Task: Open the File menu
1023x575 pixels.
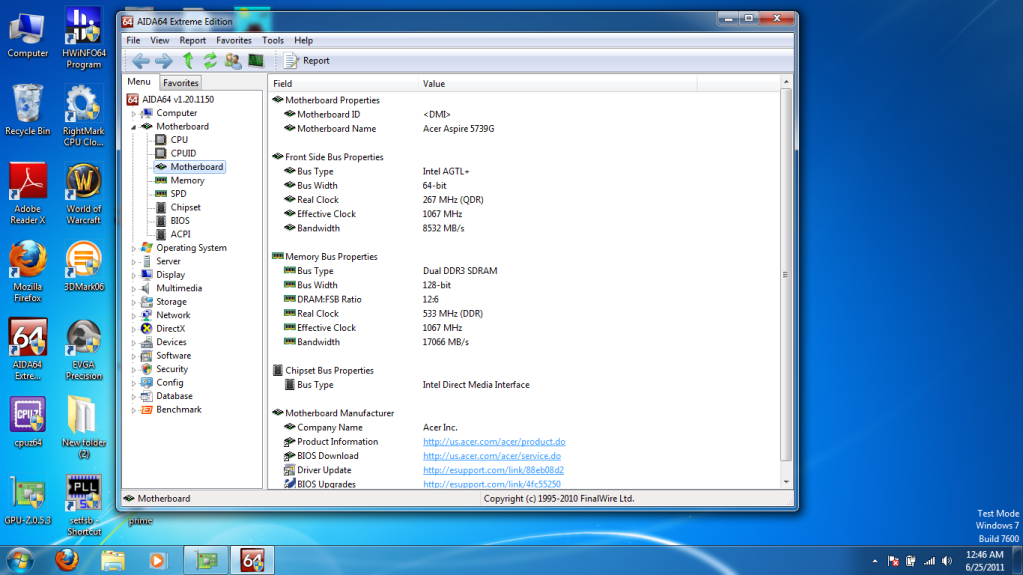Action: pos(133,40)
